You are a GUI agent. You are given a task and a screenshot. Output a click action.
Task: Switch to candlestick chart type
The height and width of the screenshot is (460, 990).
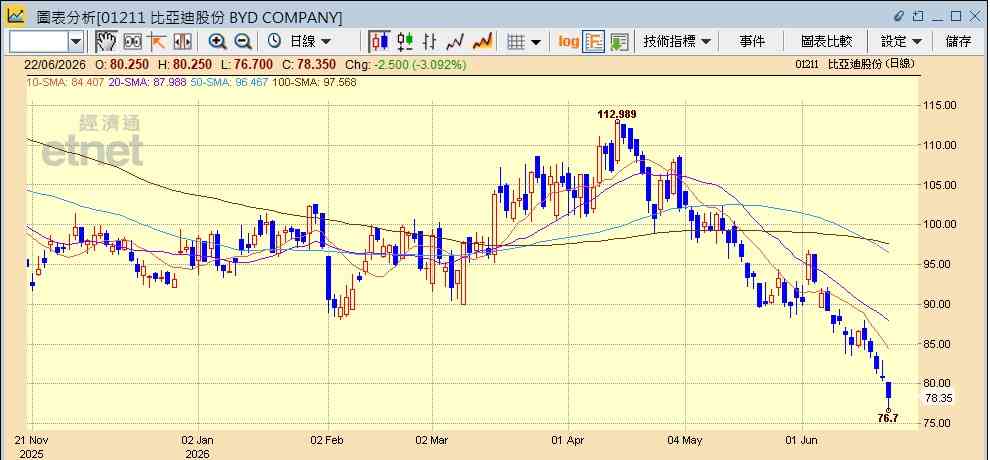[379, 42]
